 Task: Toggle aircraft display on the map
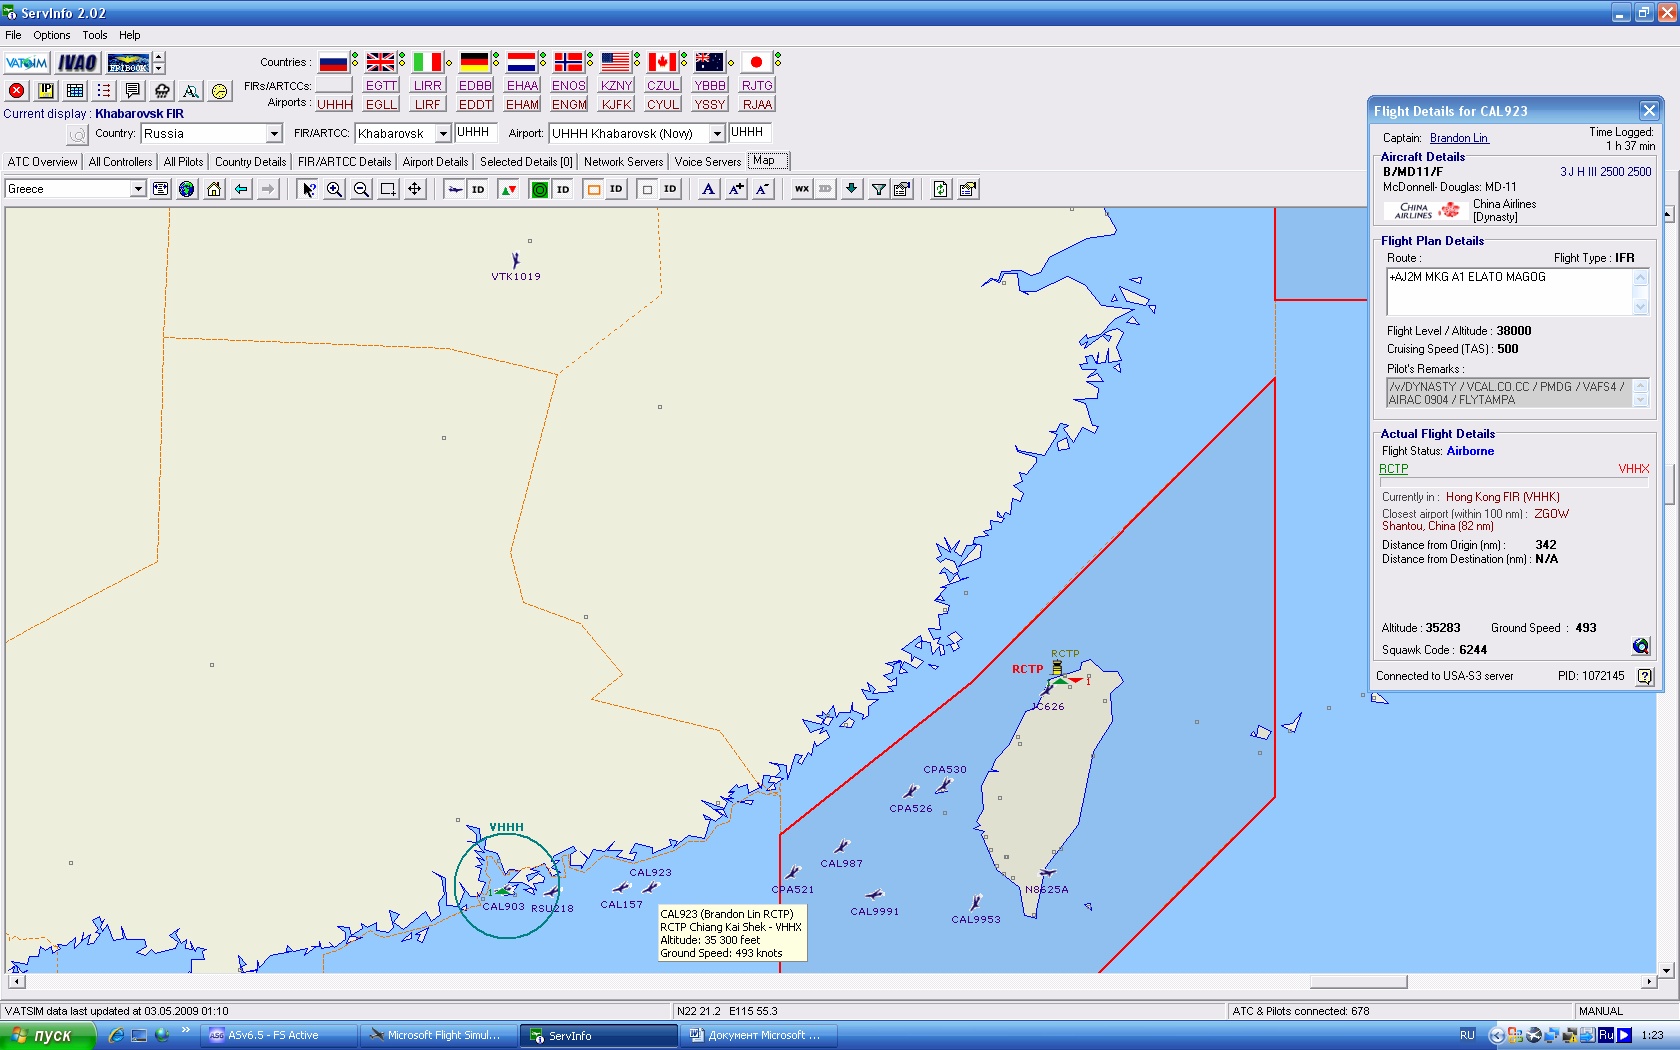point(455,189)
